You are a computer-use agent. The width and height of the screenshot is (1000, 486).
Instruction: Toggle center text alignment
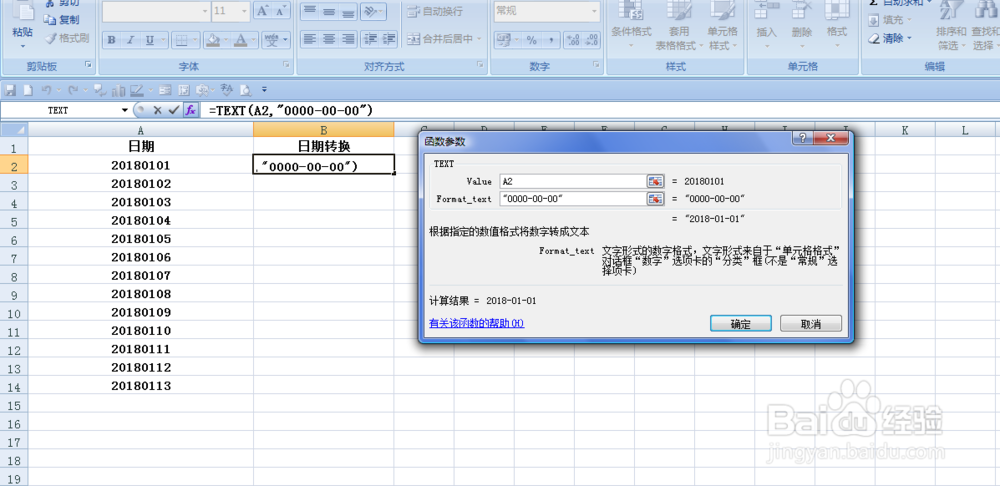tap(329, 40)
